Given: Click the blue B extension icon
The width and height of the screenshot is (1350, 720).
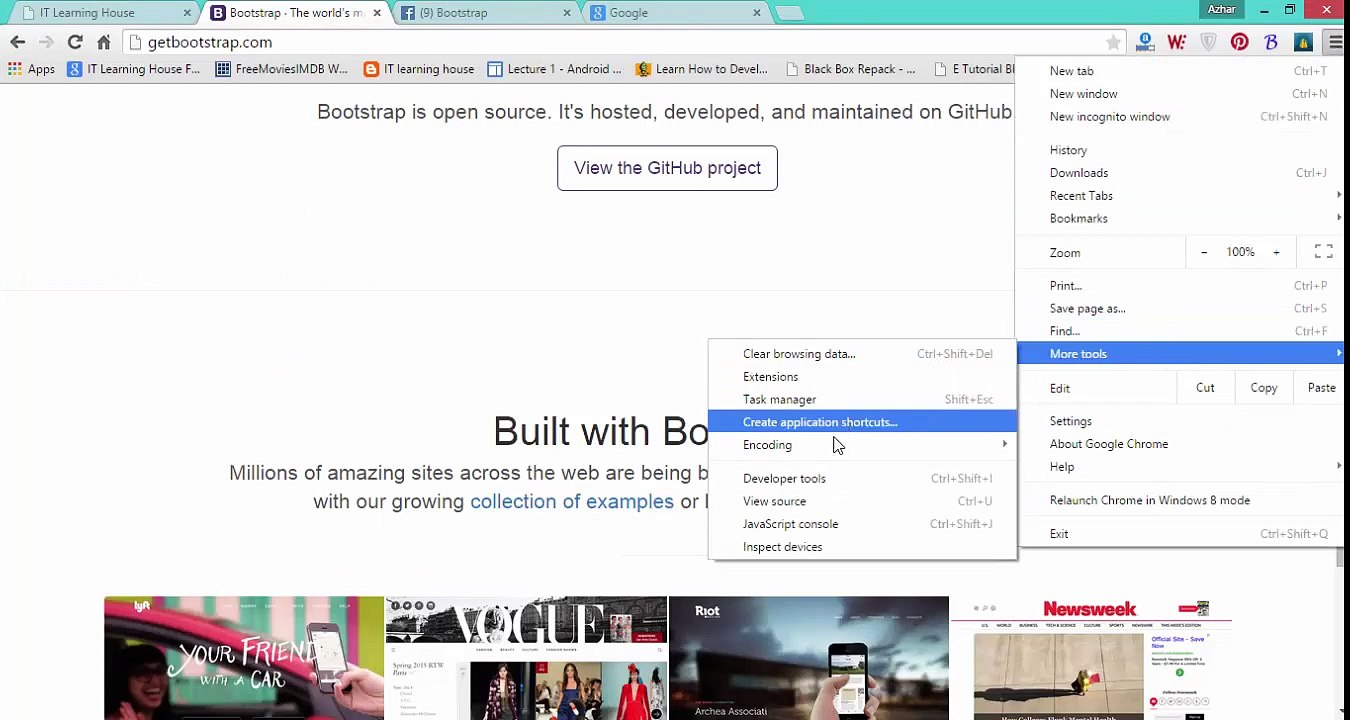Looking at the screenshot, I should pos(1271,42).
